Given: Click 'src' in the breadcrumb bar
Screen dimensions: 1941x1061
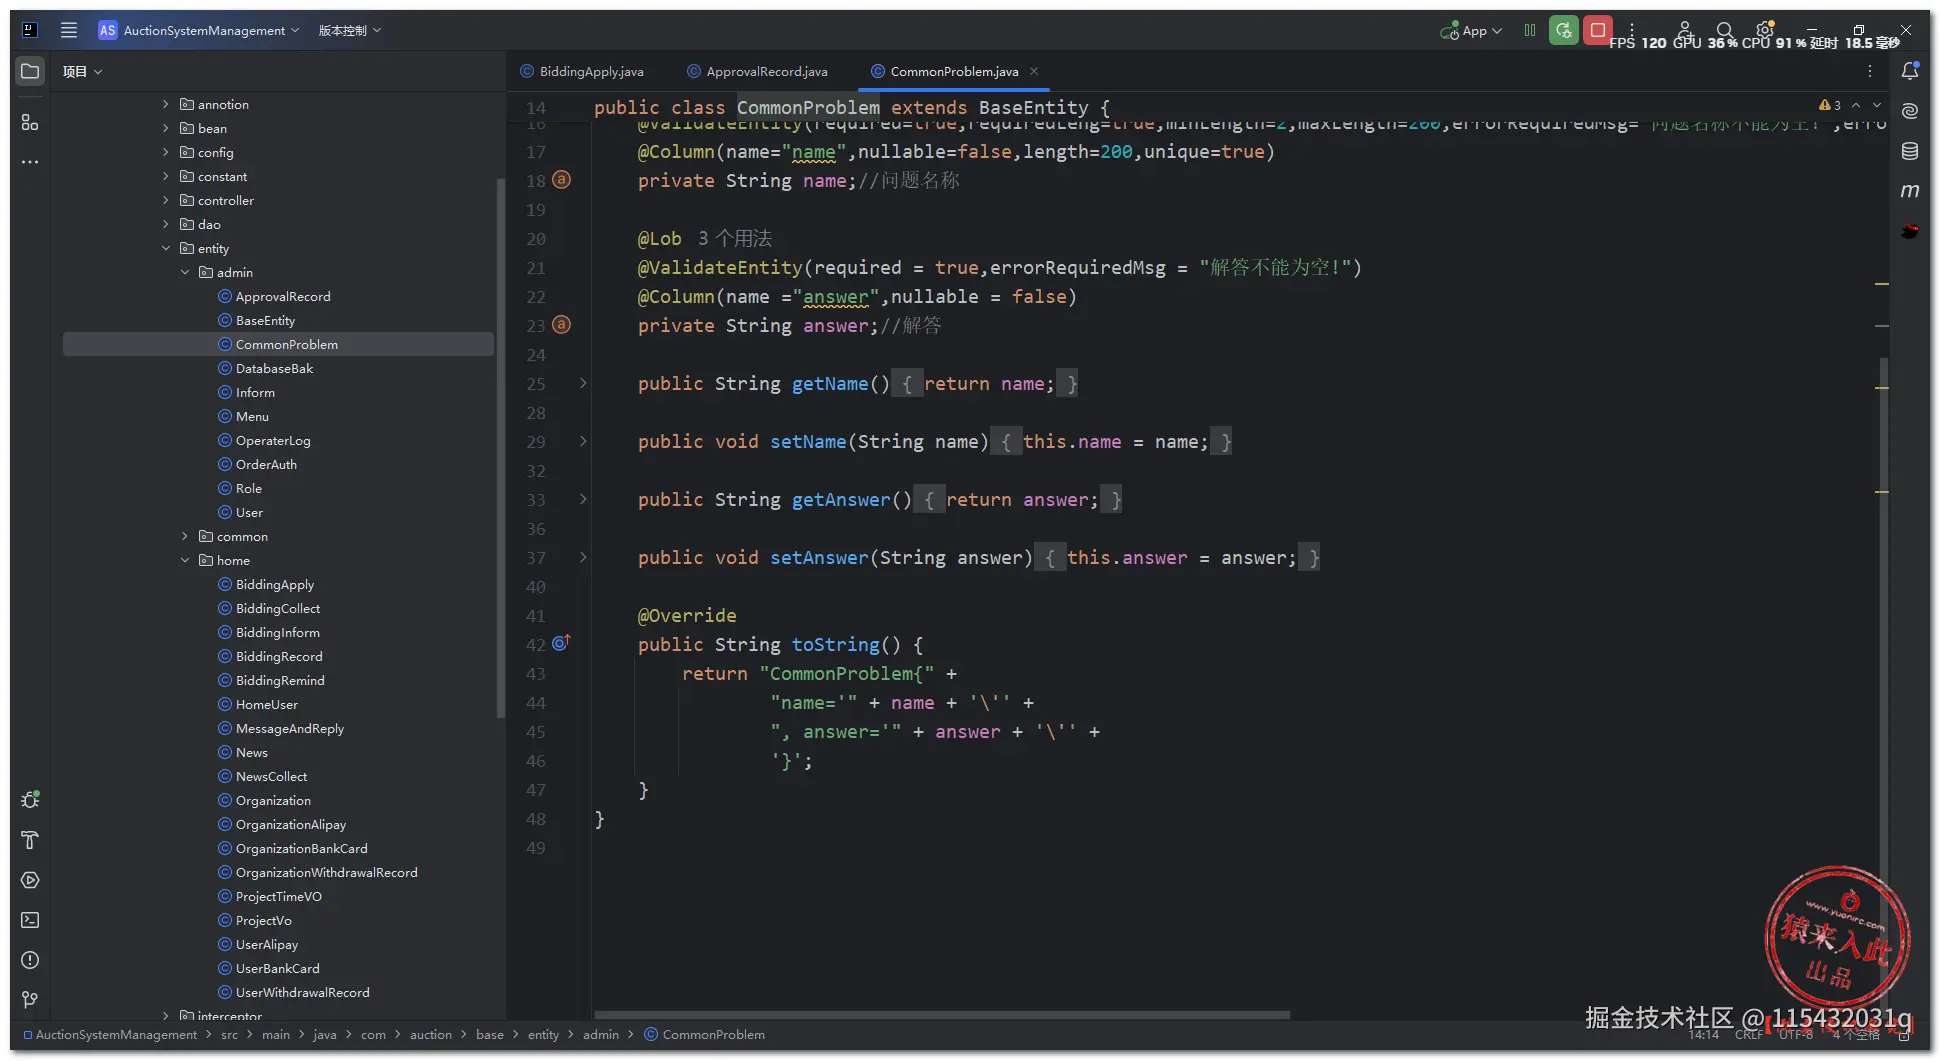Looking at the screenshot, I should click(229, 1035).
